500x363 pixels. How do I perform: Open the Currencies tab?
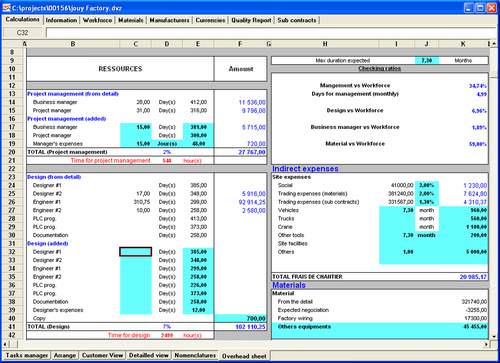point(210,20)
